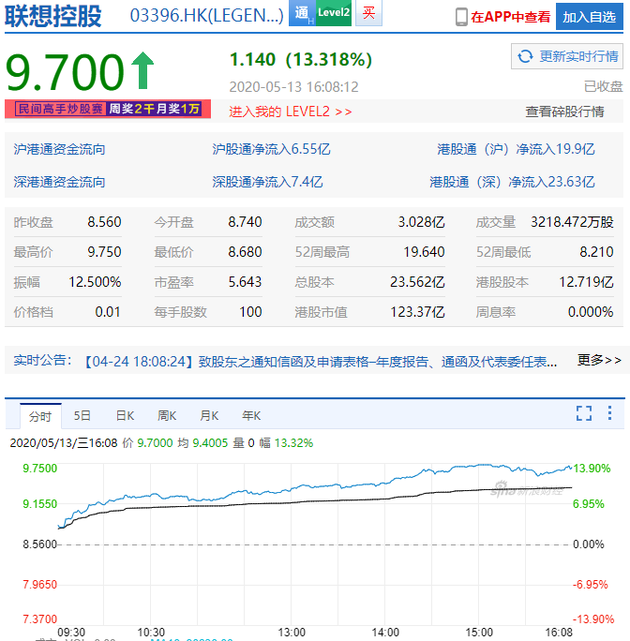Click the green up arrow by price
This screenshot has height=641, width=630.
coord(143,70)
